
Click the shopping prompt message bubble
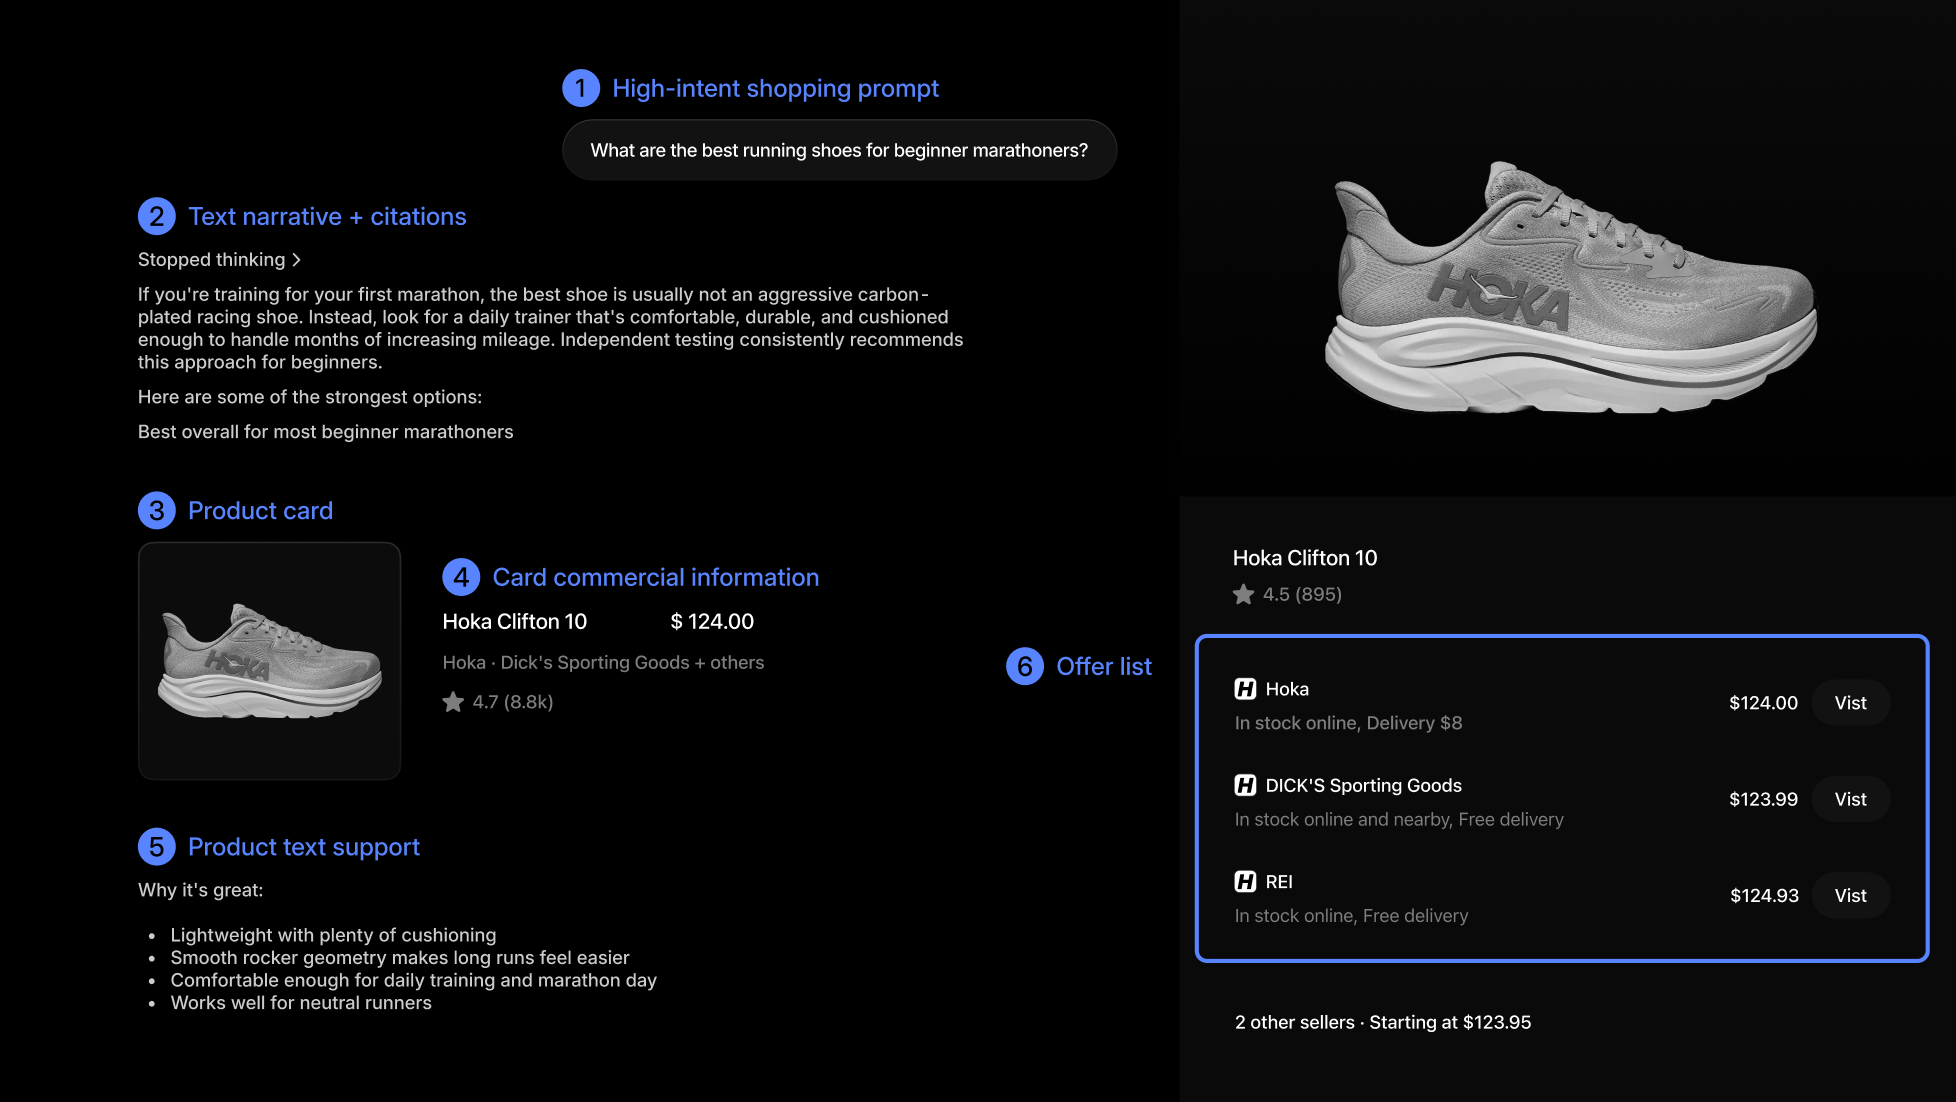point(839,150)
